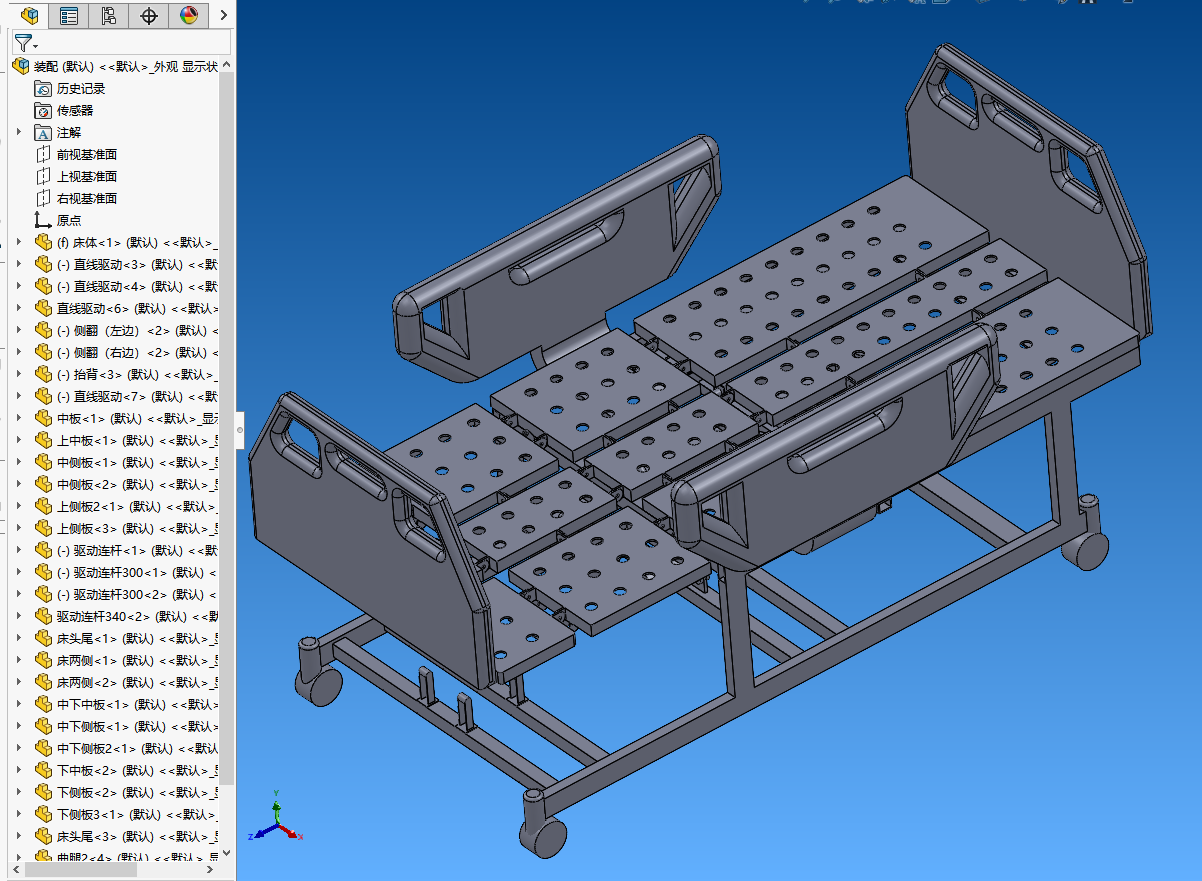The height and width of the screenshot is (881, 1202).
Task: Select the 传感器 sensors folder
Action: pyautogui.click(x=74, y=111)
